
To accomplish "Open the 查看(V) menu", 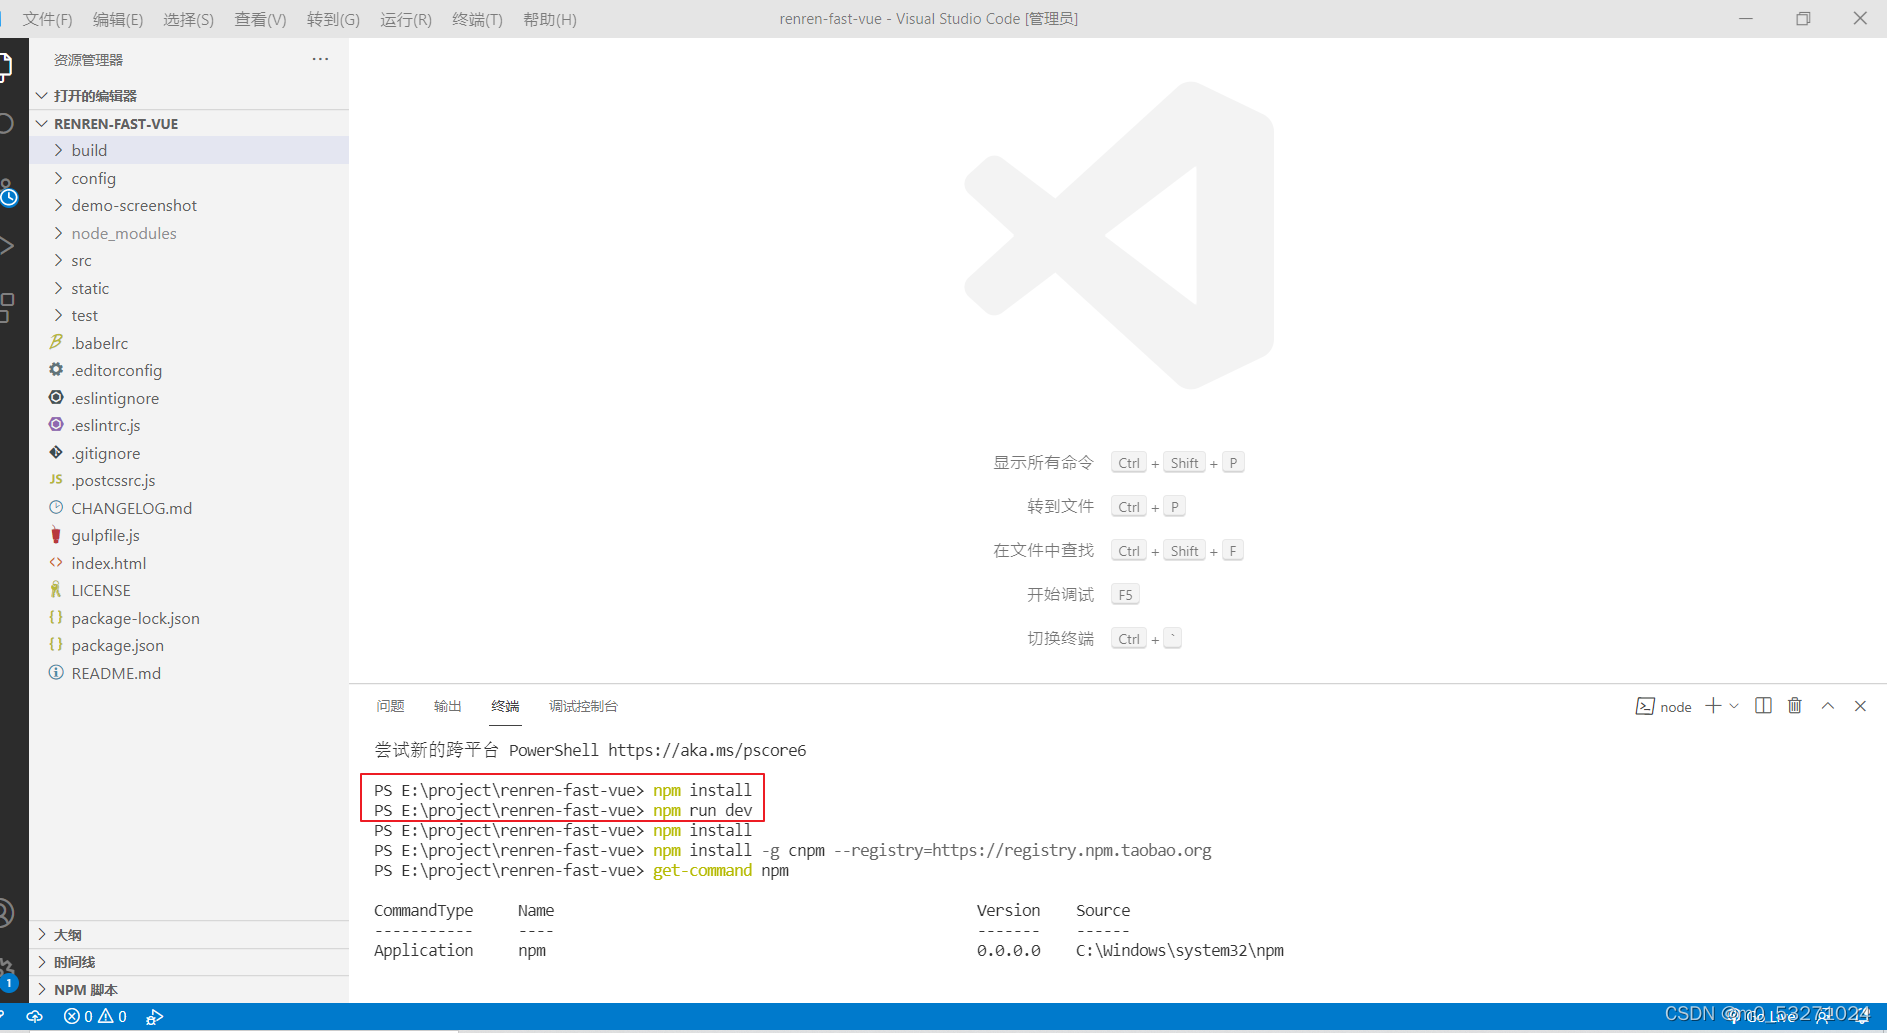I will pyautogui.click(x=260, y=19).
